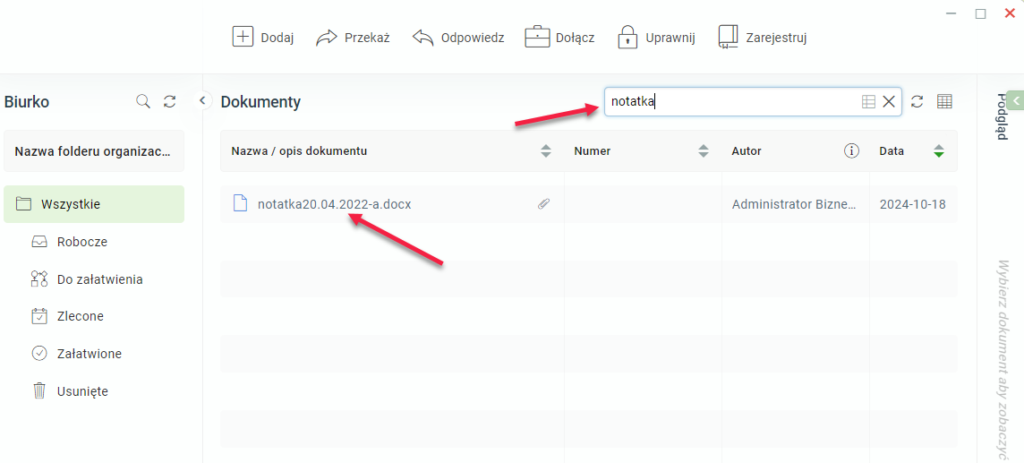Collapse the Biurko sidebar with the chevron

(x=202, y=101)
